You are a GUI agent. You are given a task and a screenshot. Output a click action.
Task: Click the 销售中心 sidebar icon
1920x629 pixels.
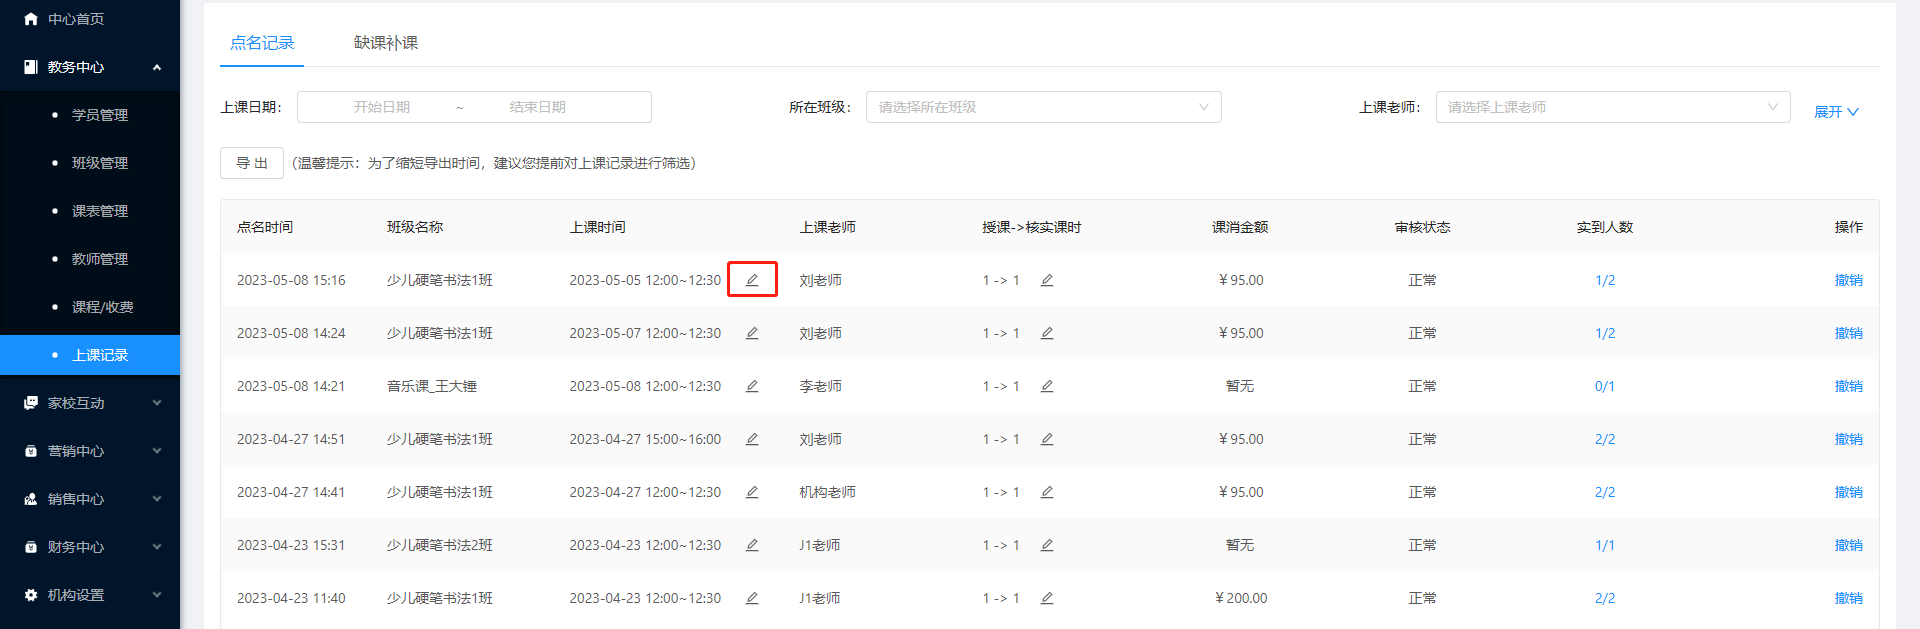click(31, 499)
